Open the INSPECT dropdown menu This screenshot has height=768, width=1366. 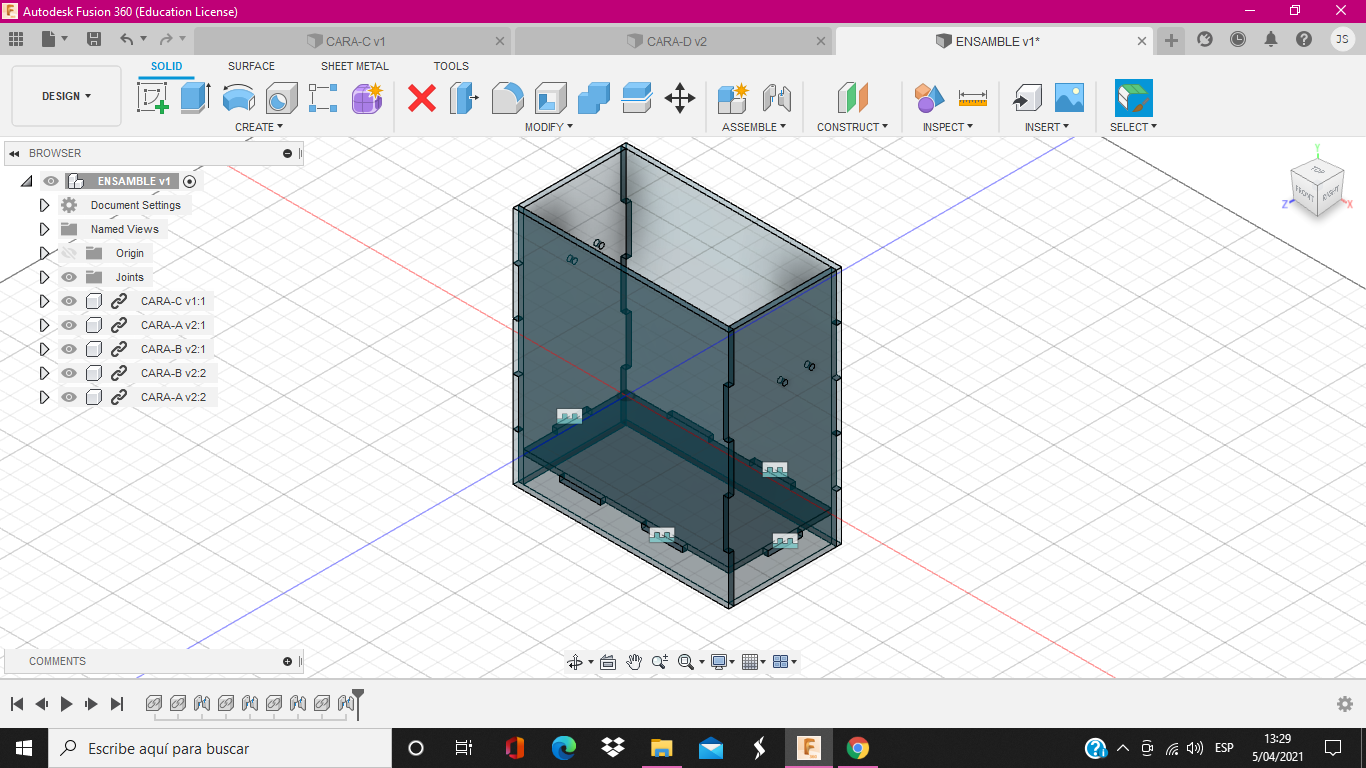pyautogui.click(x=948, y=127)
